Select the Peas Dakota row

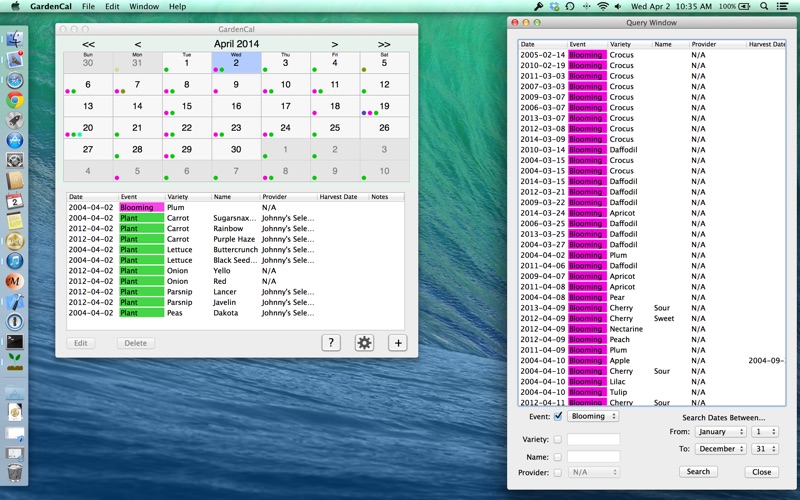click(x=235, y=313)
